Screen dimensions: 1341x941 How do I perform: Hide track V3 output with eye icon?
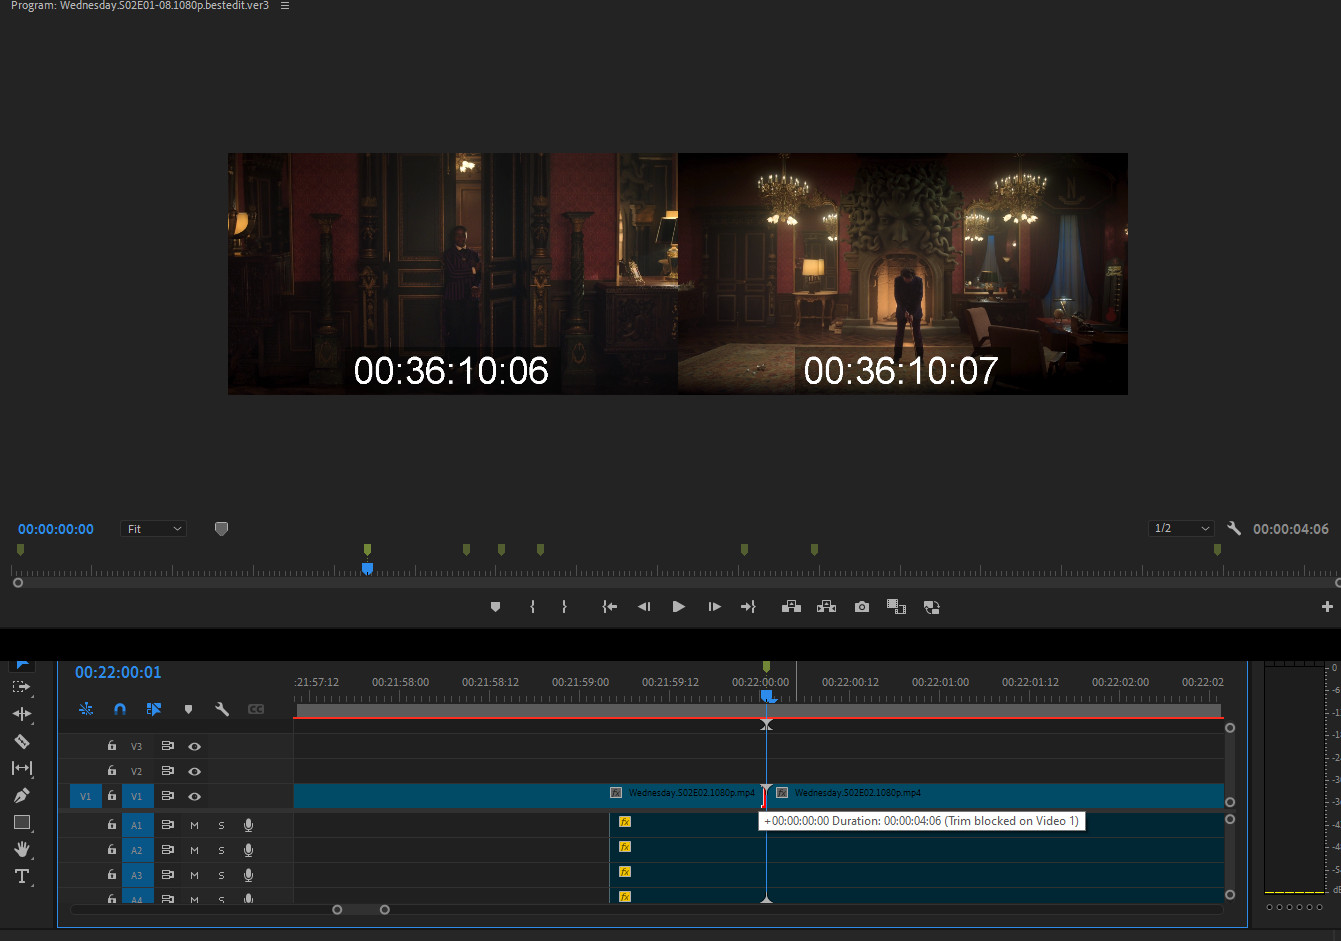pos(195,746)
